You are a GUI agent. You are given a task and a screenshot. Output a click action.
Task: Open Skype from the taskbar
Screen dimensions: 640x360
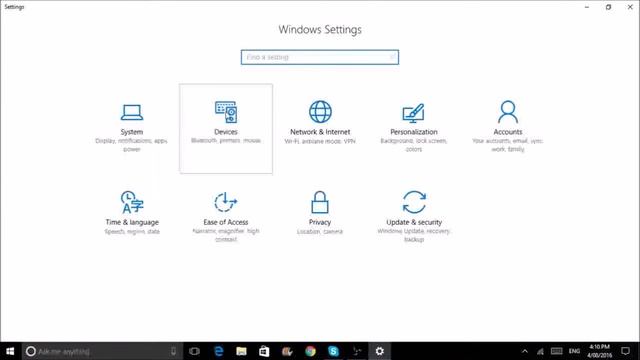333,351
